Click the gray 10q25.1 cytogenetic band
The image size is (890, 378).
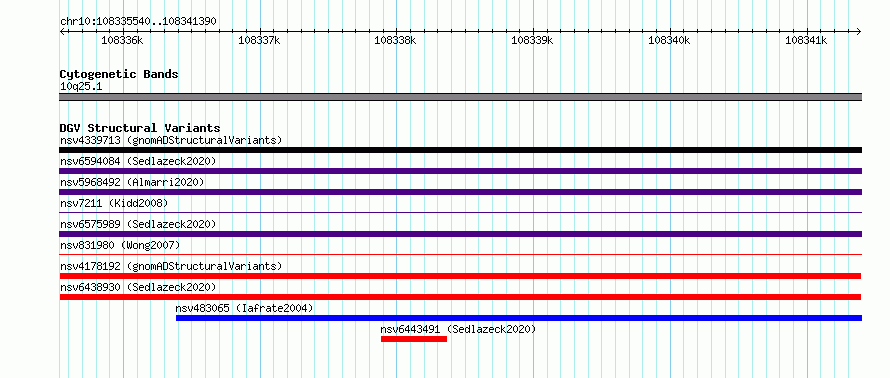[460, 97]
